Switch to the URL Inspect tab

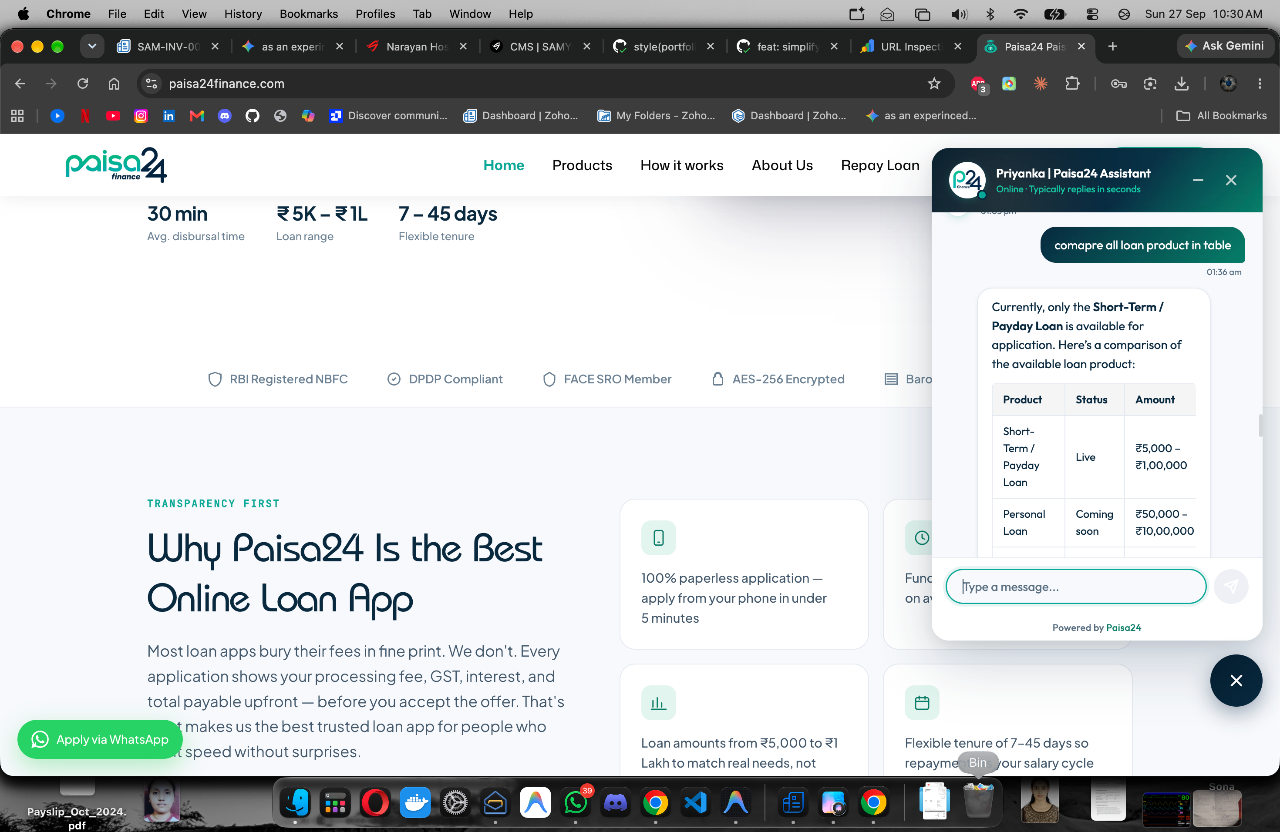[910, 46]
